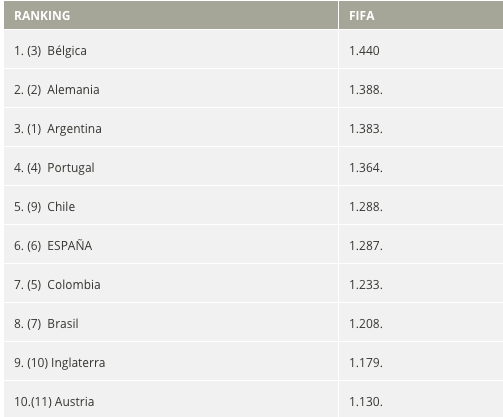Select the ESPAÑA ranking entry
Viewport: 503px width, 417px height.
pyautogui.click(x=171, y=244)
